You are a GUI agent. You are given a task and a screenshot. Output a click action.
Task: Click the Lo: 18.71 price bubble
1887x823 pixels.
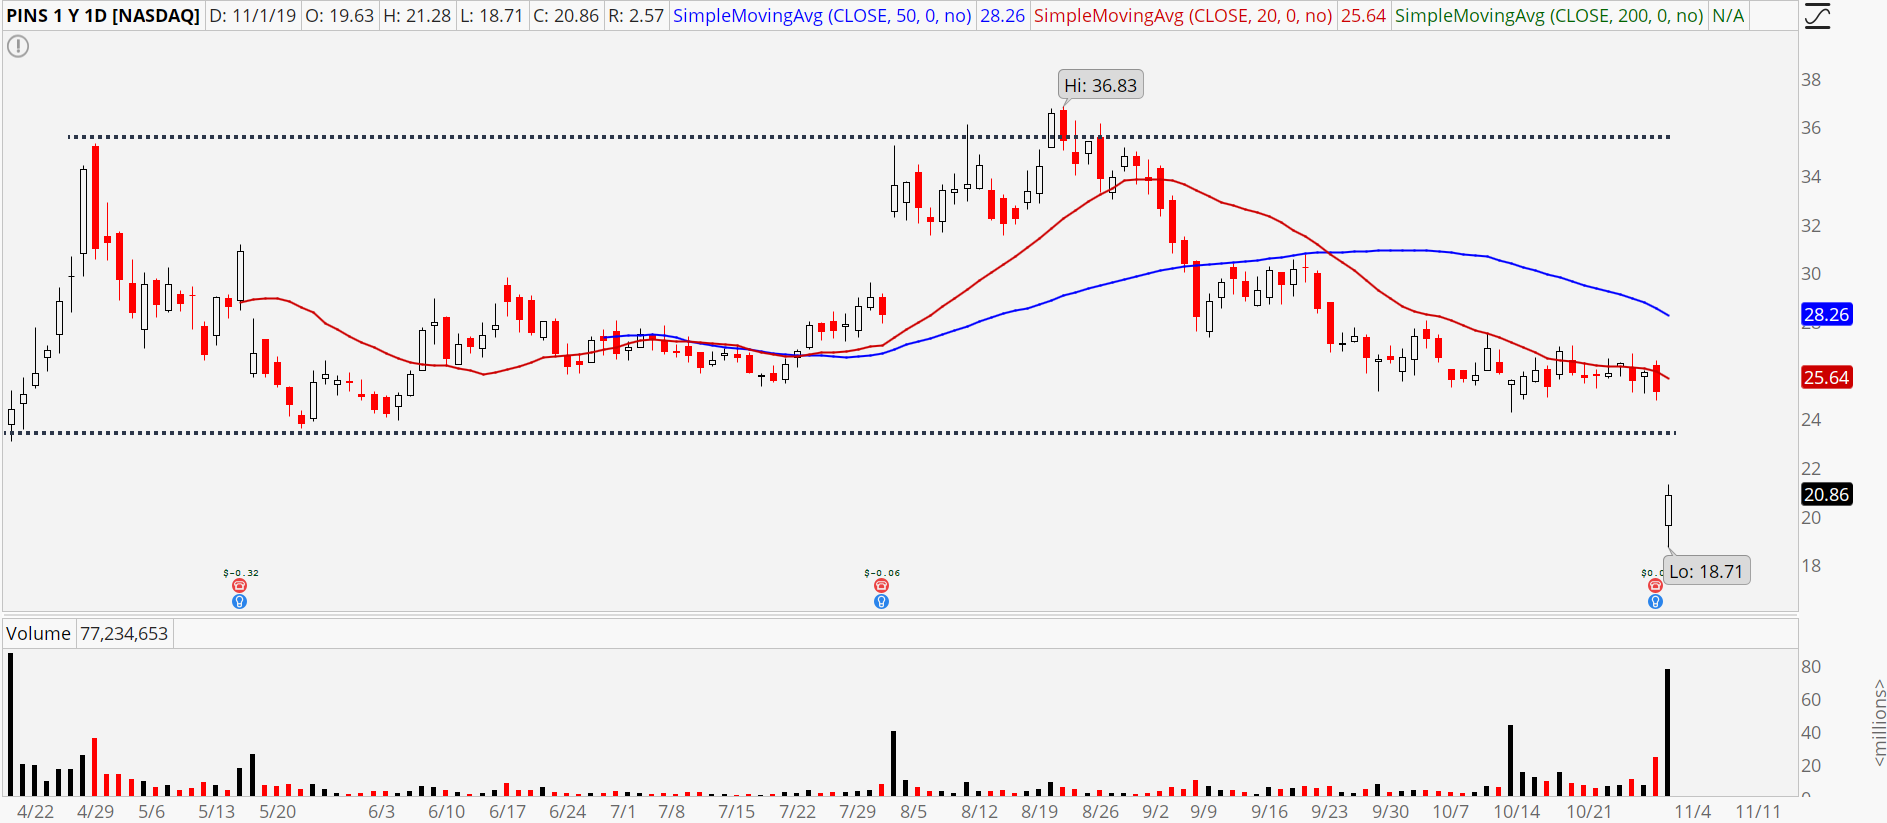coord(1706,571)
